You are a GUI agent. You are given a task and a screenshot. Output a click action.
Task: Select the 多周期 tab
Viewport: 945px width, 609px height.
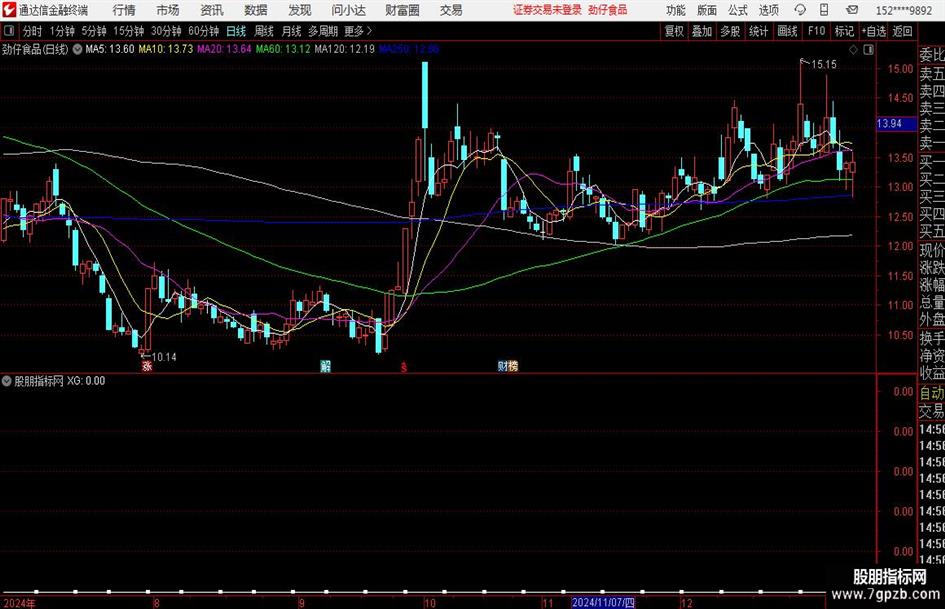[x=323, y=31]
